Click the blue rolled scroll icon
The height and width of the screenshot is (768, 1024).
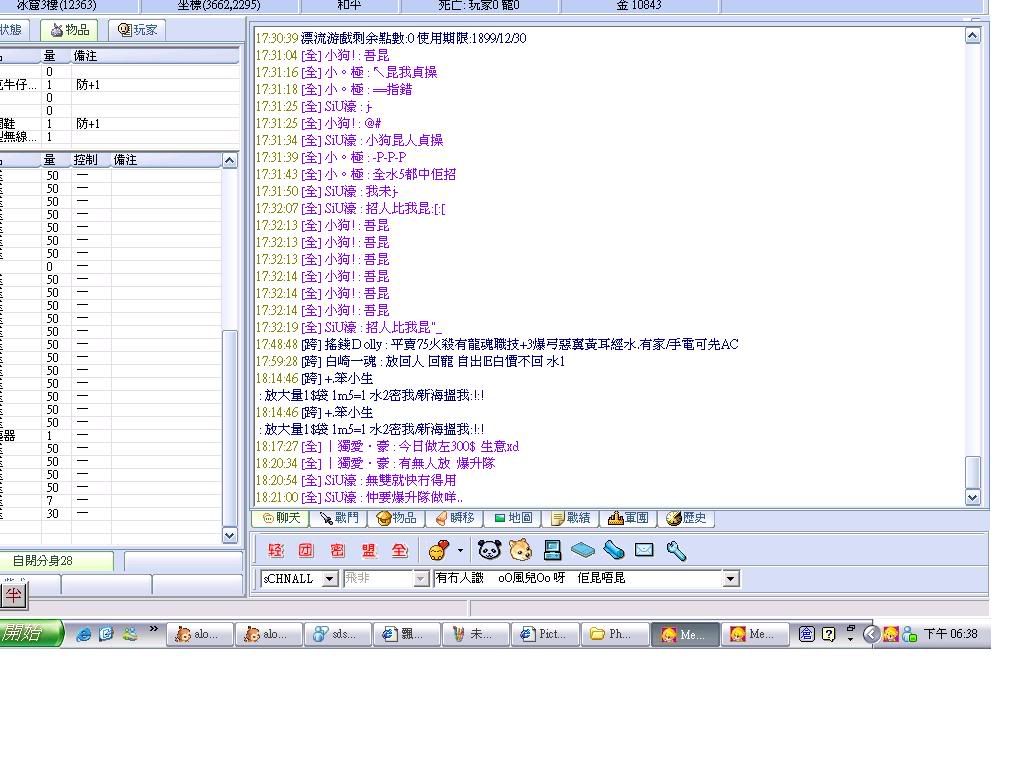[614, 550]
